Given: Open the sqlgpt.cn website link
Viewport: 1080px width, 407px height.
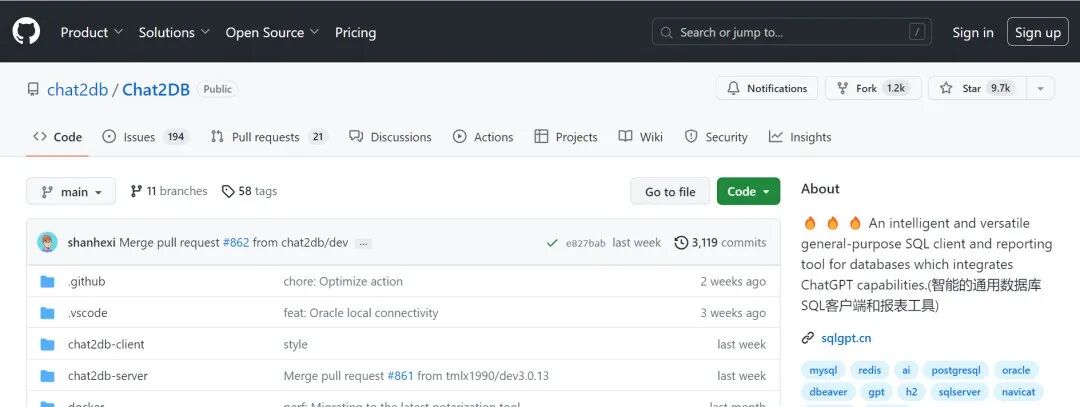Looking at the screenshot, I should point(846,338).
